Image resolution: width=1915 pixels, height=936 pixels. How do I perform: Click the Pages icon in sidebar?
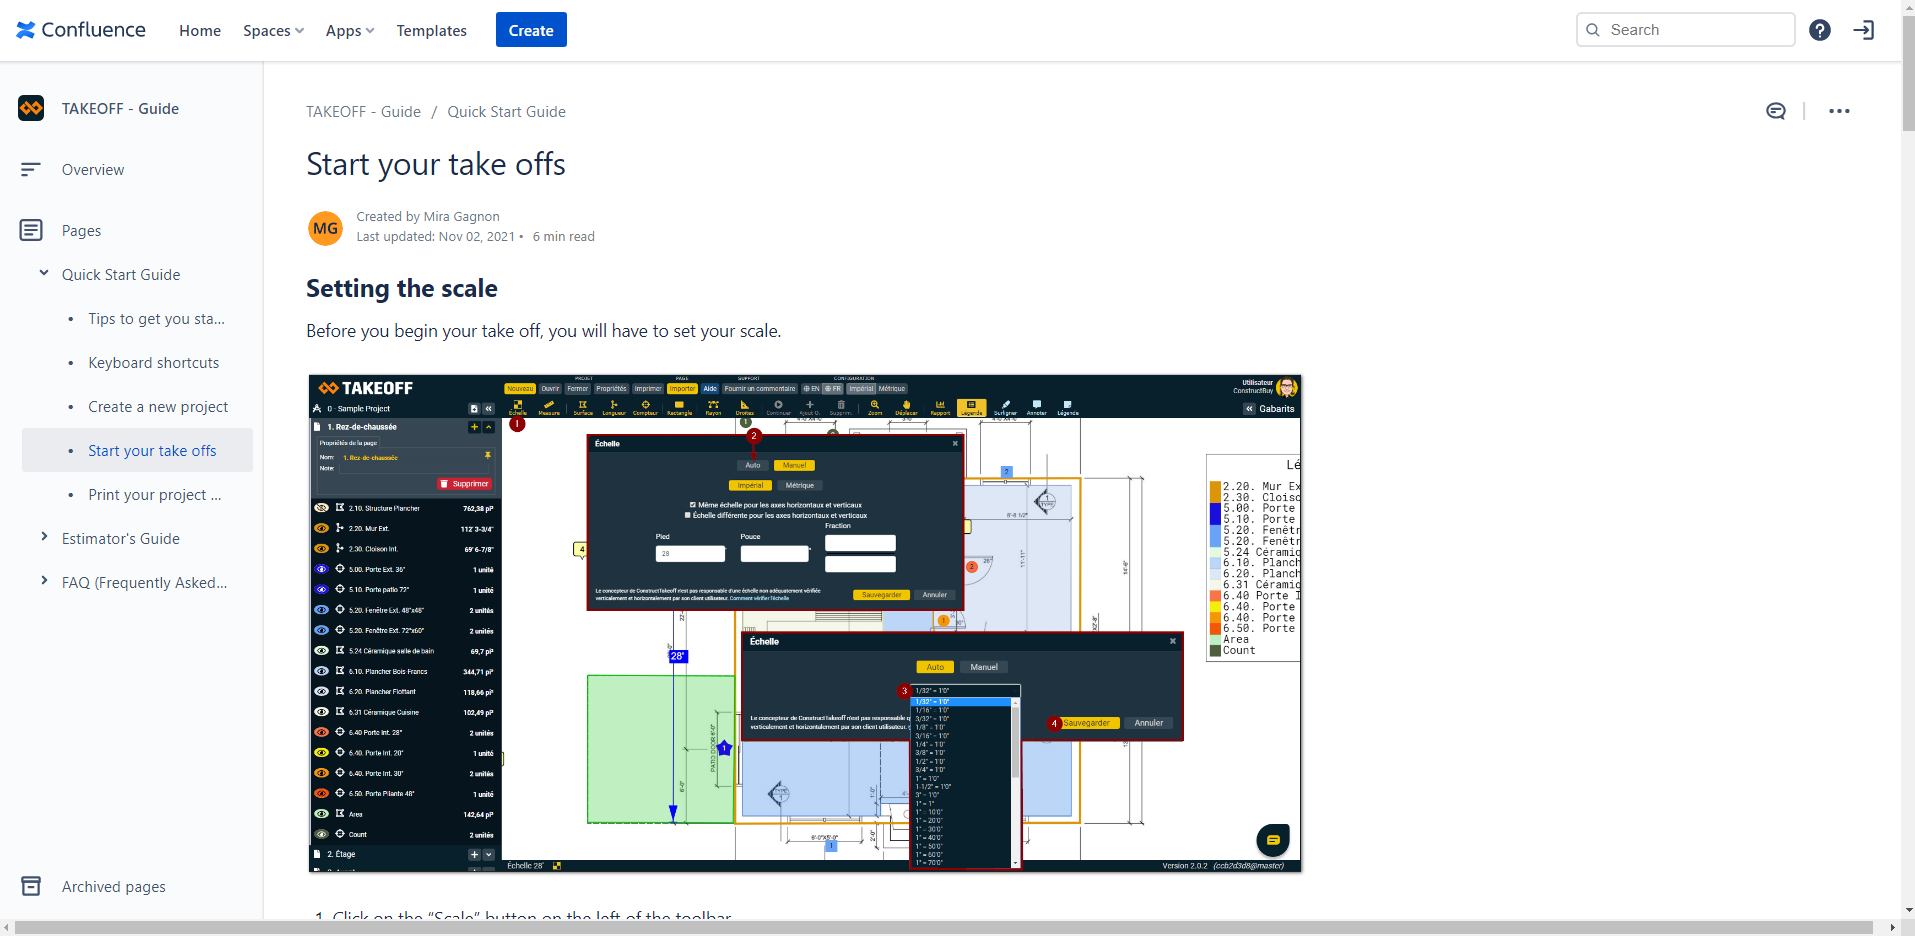tap(31, 230)
